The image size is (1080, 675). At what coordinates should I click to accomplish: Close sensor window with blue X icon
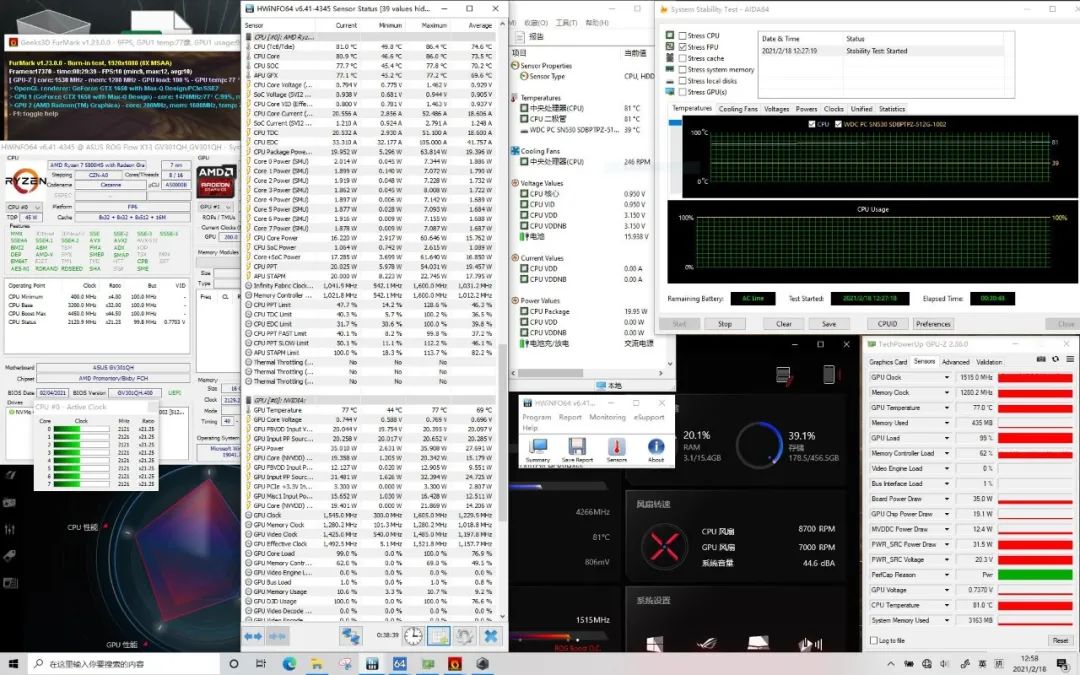(x=491, y=635)
